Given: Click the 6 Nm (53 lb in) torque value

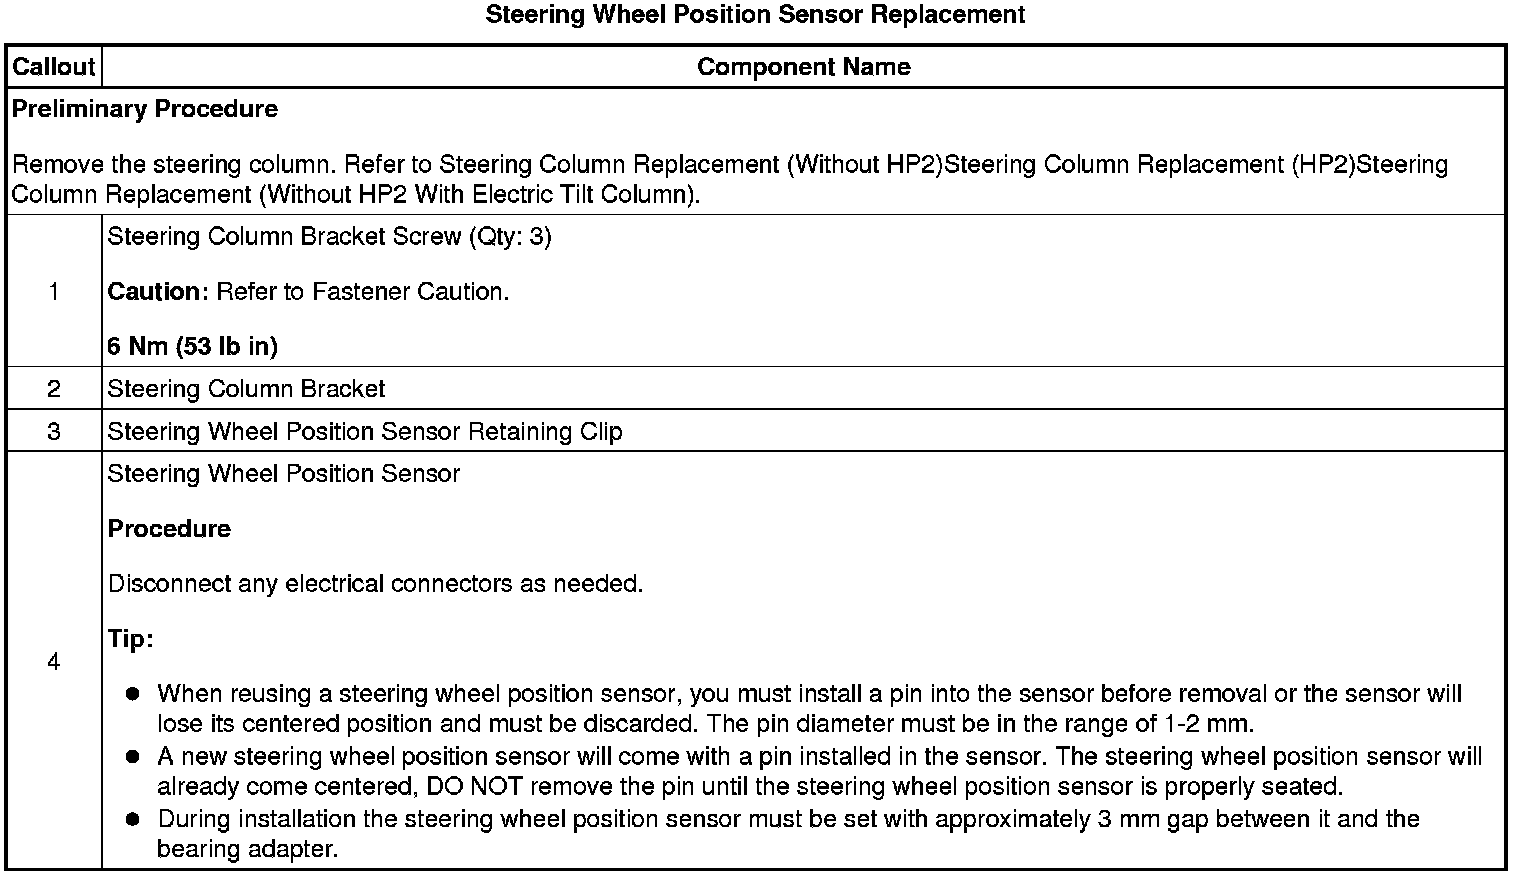Looking at the screenshot, I should pyautogui.click(x=192, y=346).
